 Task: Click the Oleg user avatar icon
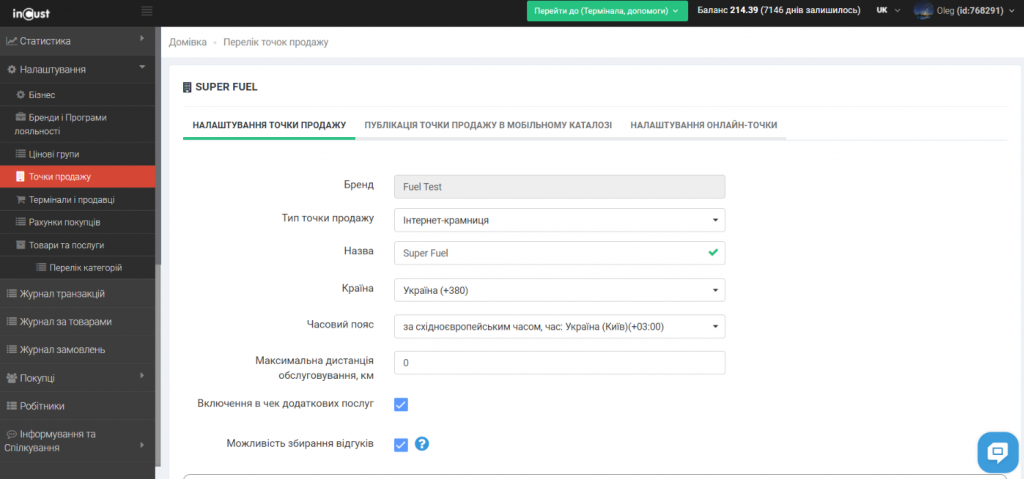[922, 11]
